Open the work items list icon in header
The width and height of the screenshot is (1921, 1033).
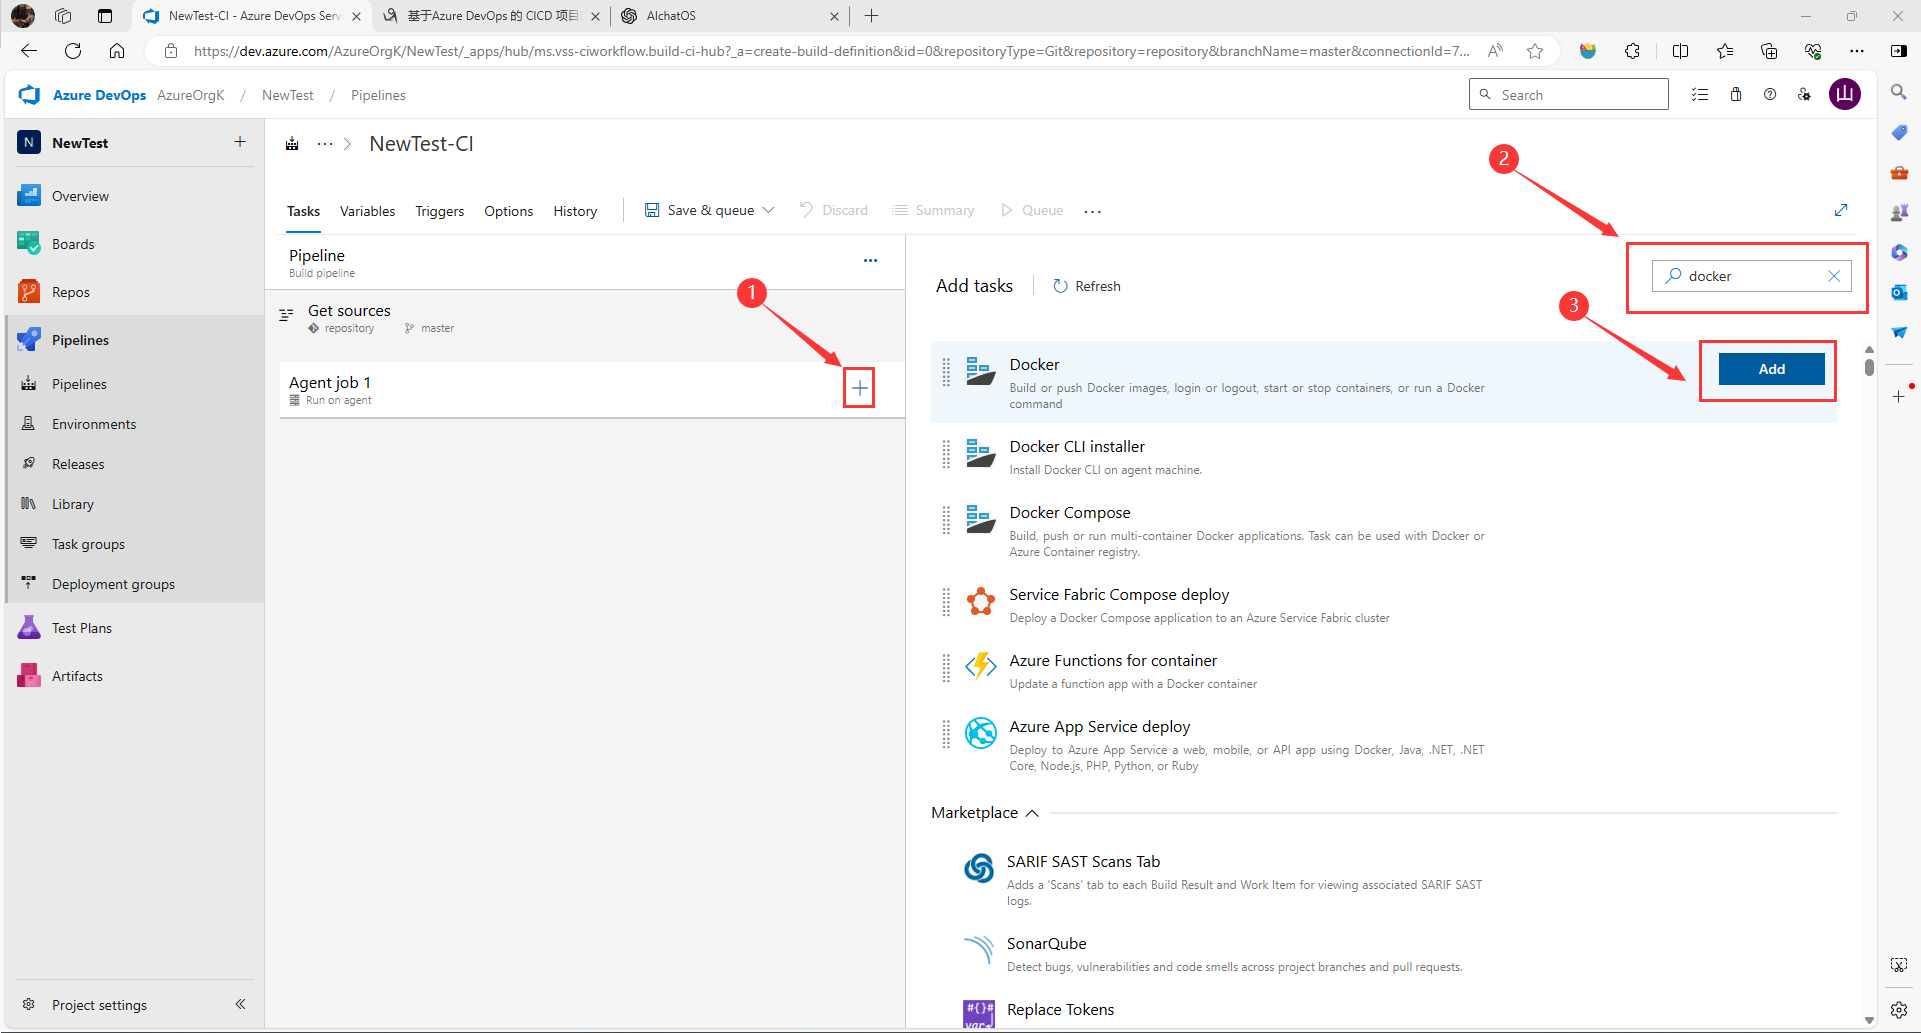click(1700, 95)
